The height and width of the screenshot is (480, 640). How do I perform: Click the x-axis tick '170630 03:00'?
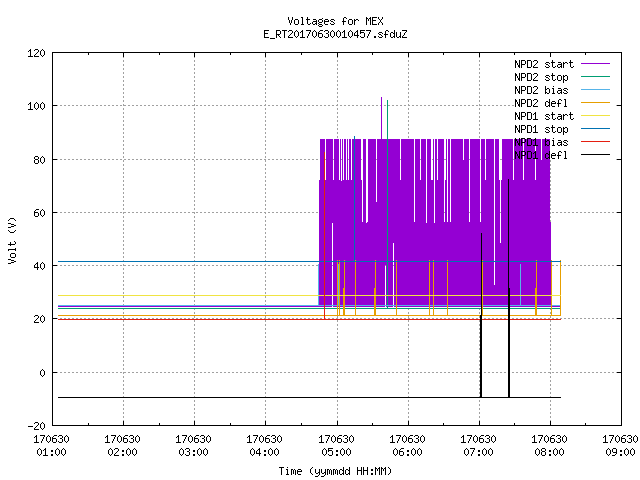[193, 446]
